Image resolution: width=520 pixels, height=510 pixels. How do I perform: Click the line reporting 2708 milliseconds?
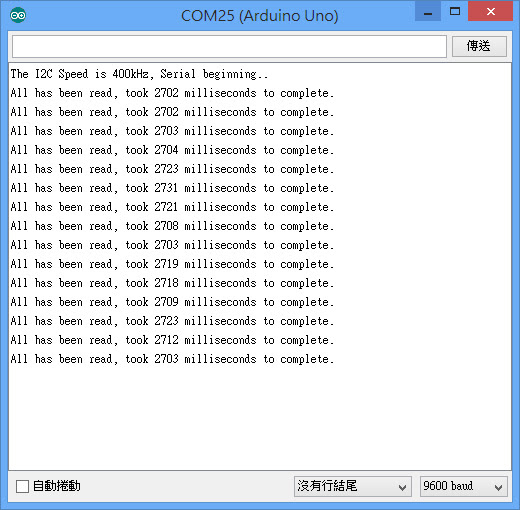point(172,226)
